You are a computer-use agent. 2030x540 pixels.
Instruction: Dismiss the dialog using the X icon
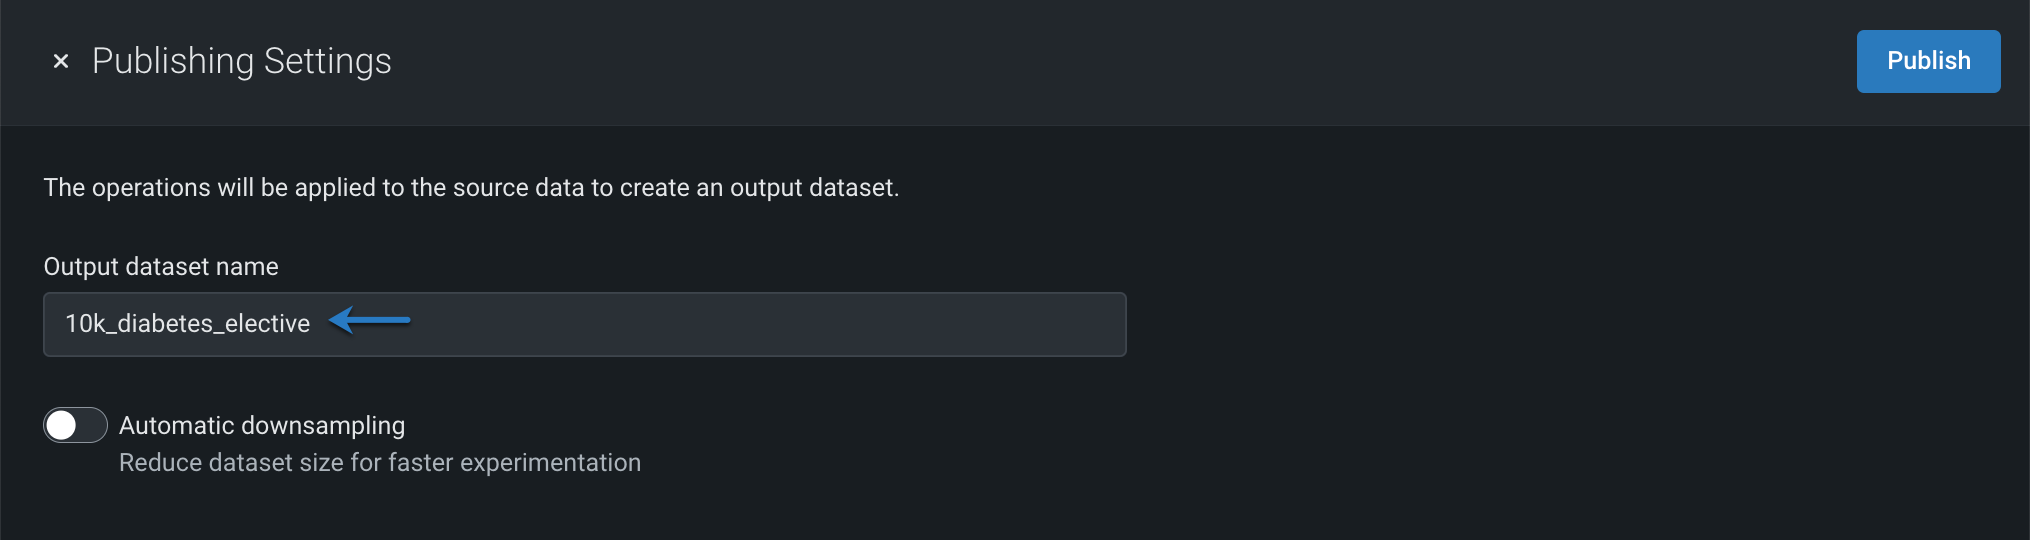61,61
